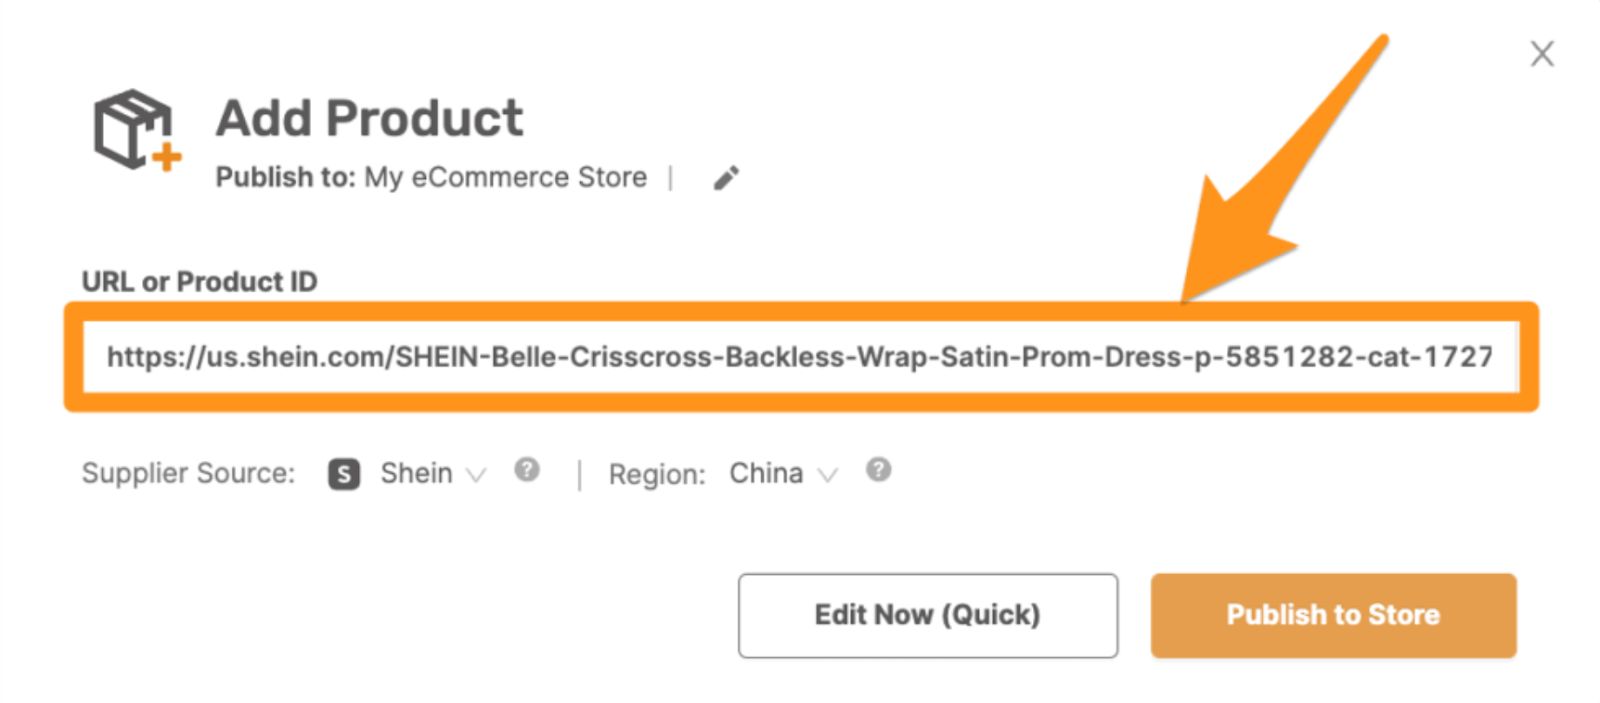Open the Region help question-mark icon
Screen dimensions: 1600x703
(878, 470)
